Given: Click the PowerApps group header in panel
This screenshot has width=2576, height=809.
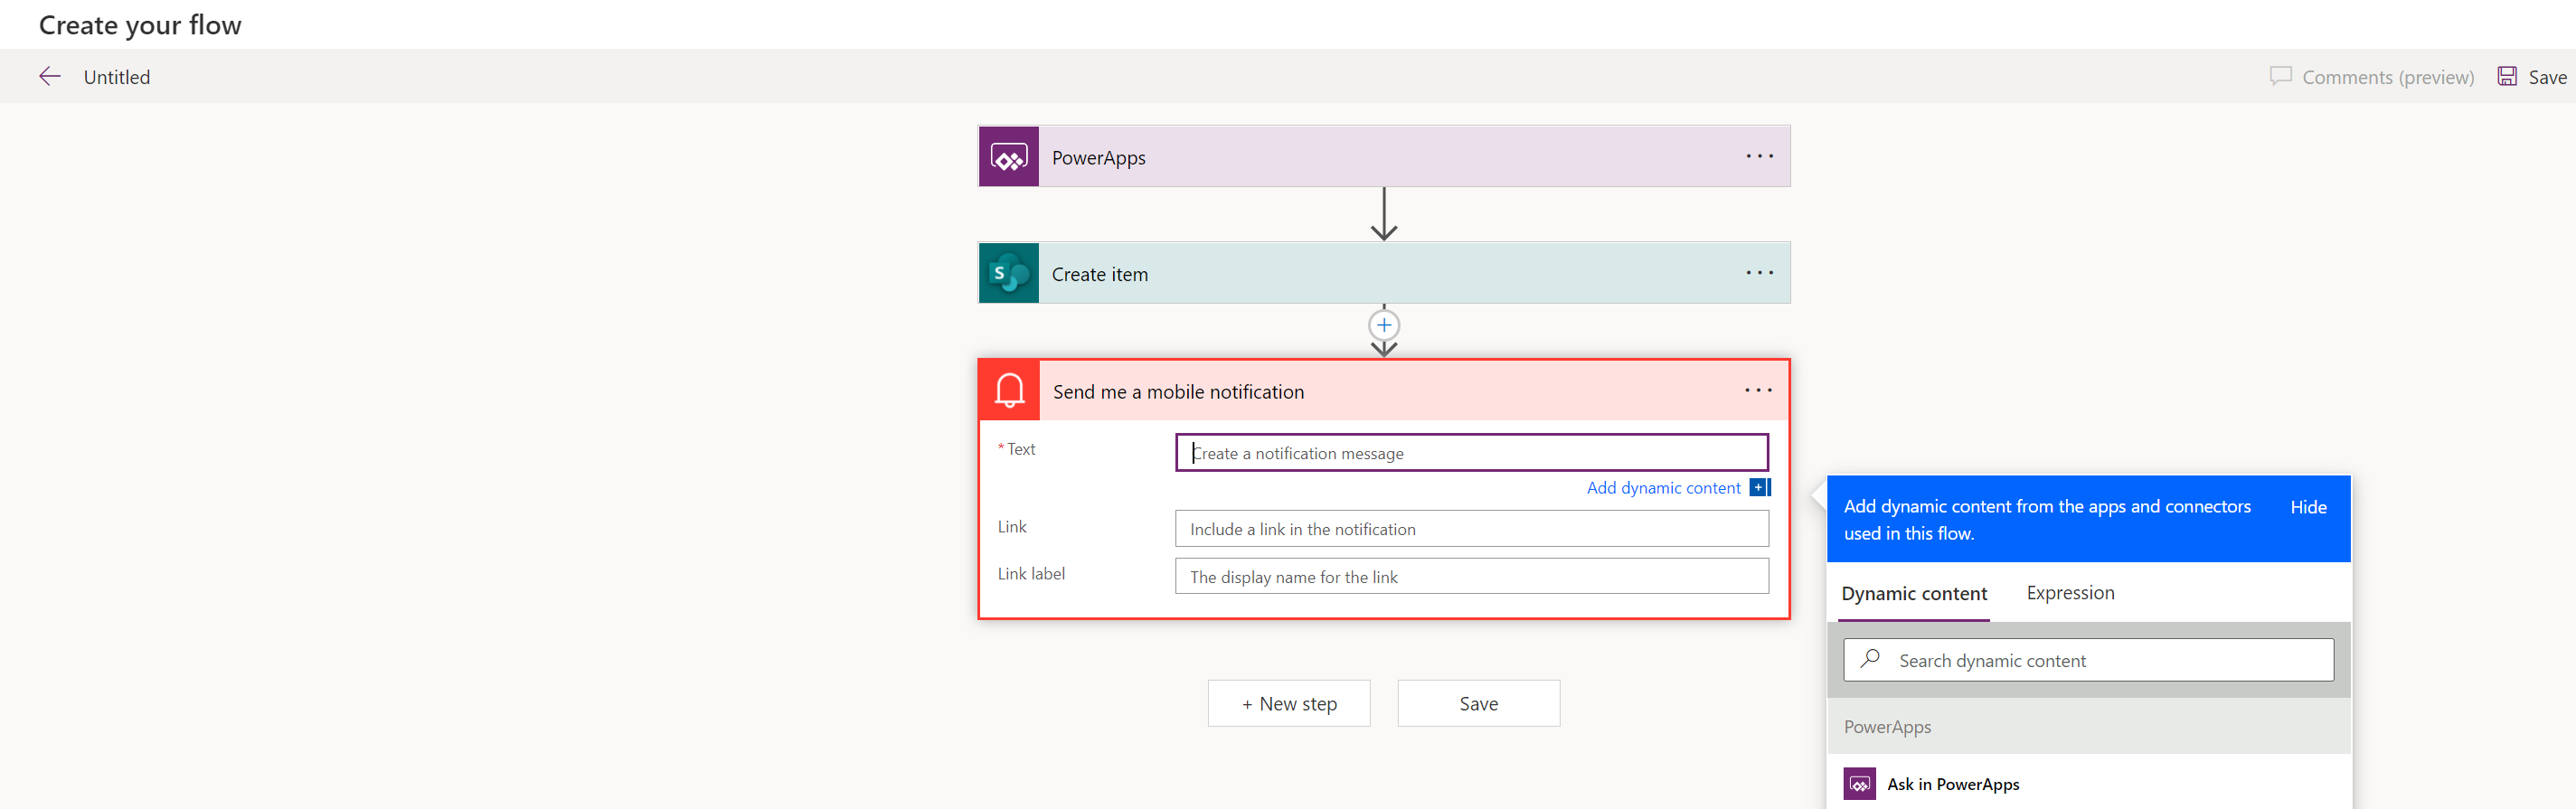Looking at the screenshot, I should tap(2088, 726).
